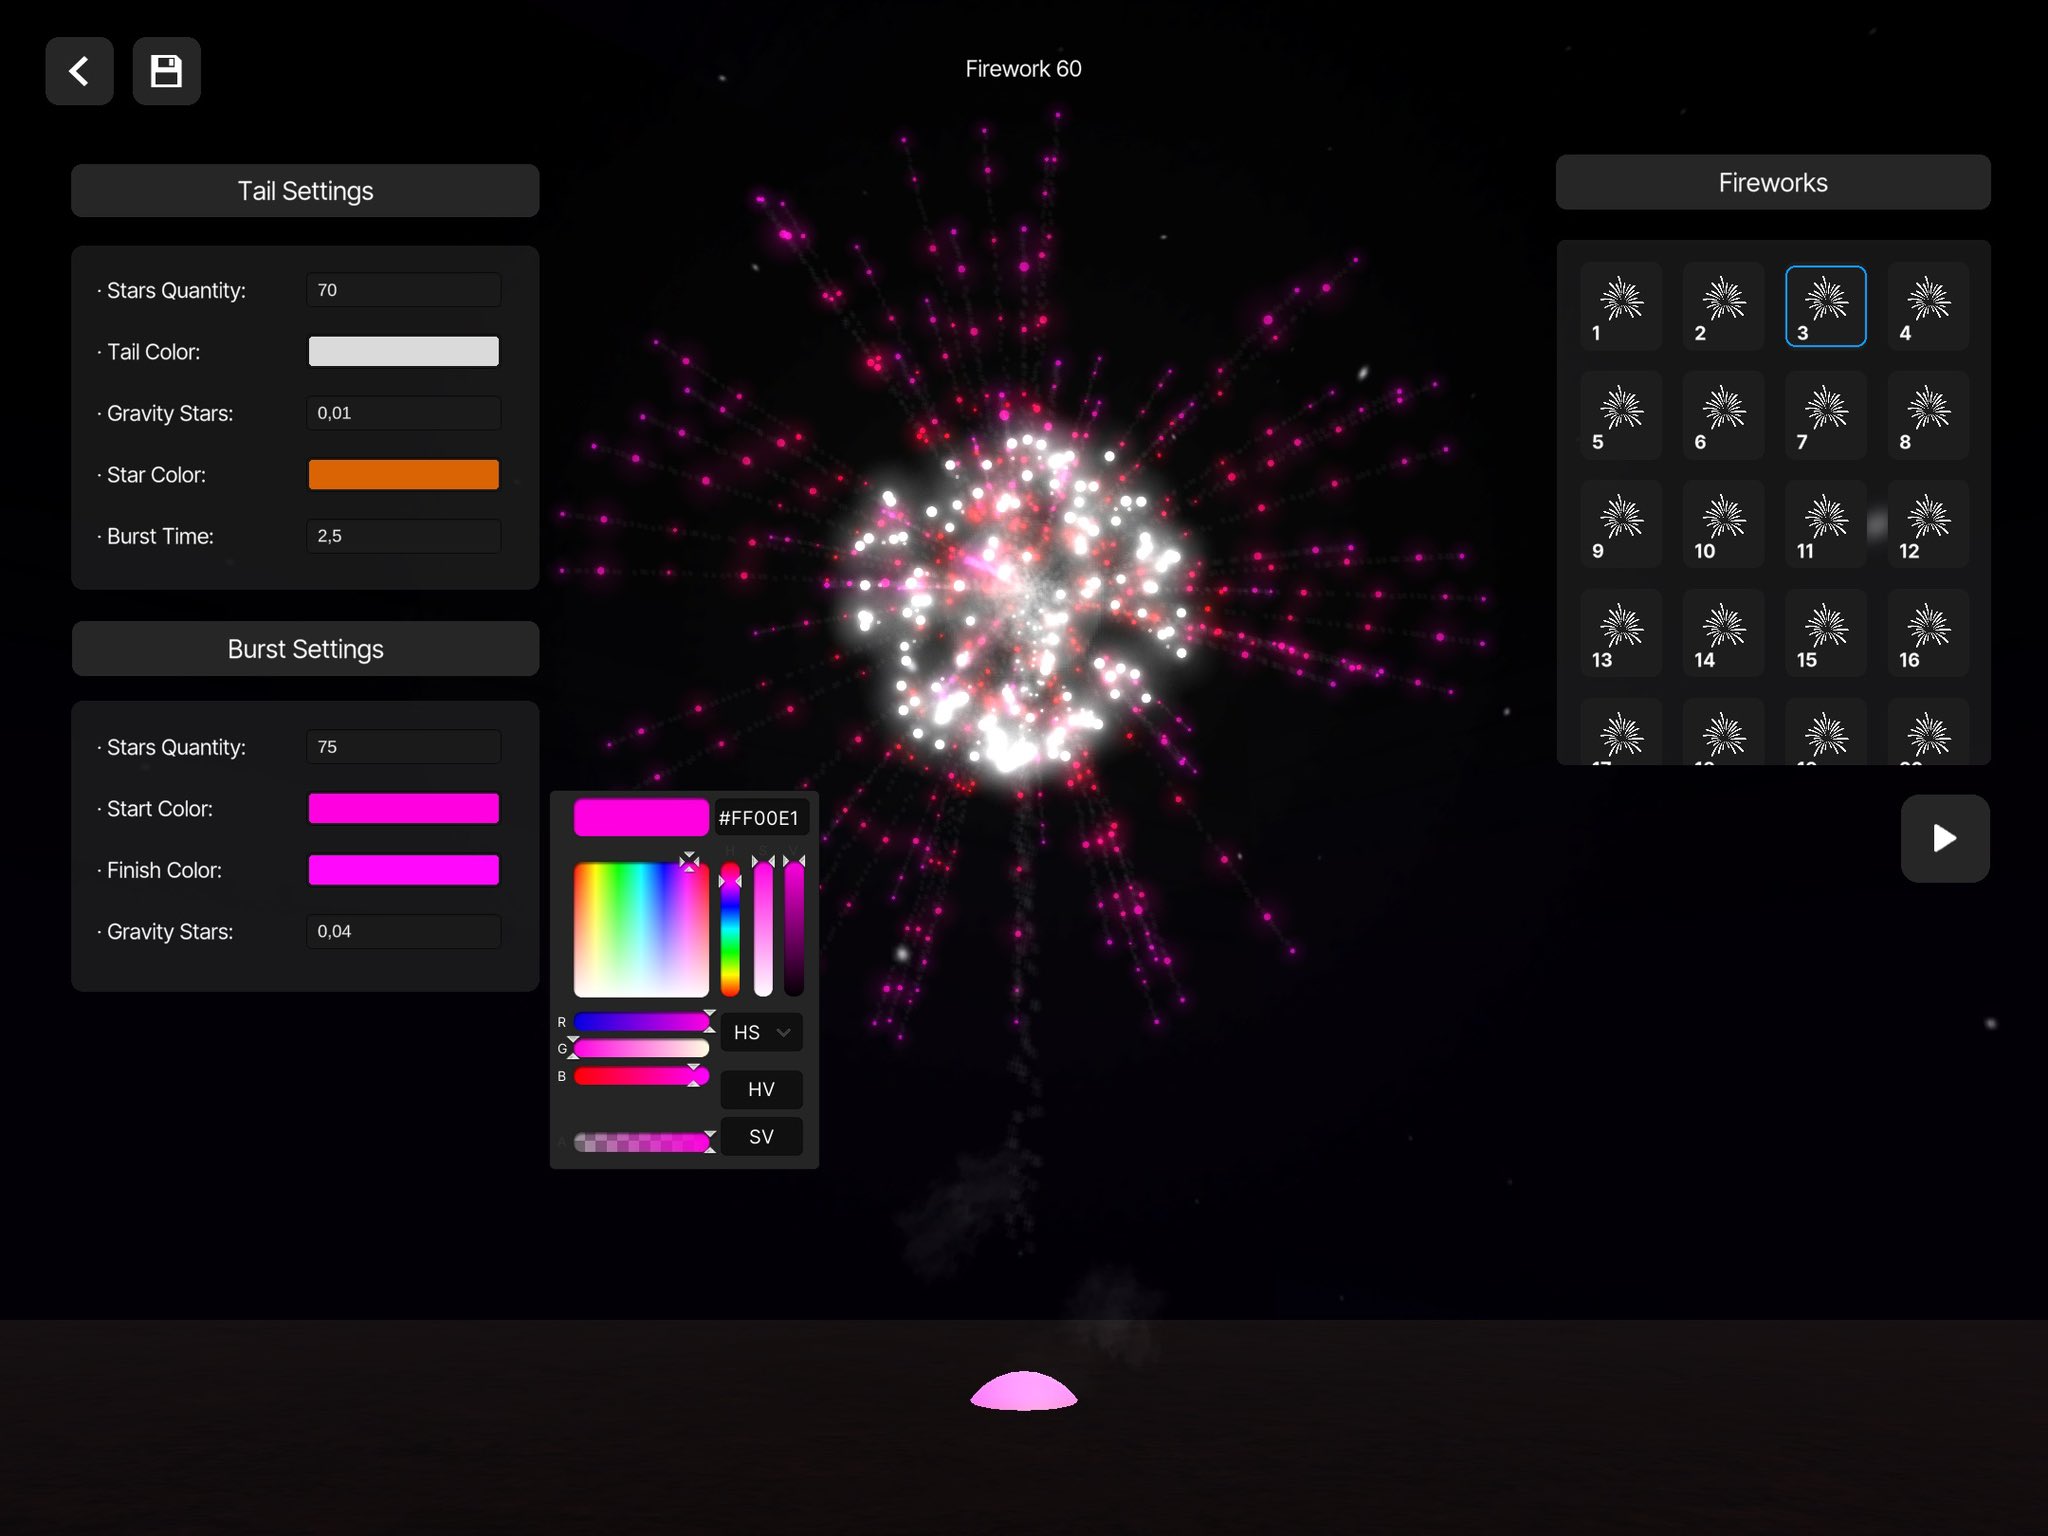Select firework preset 7 from the grid
Viewport: 2048px width, 1536px height.
tap(1824, 412)
